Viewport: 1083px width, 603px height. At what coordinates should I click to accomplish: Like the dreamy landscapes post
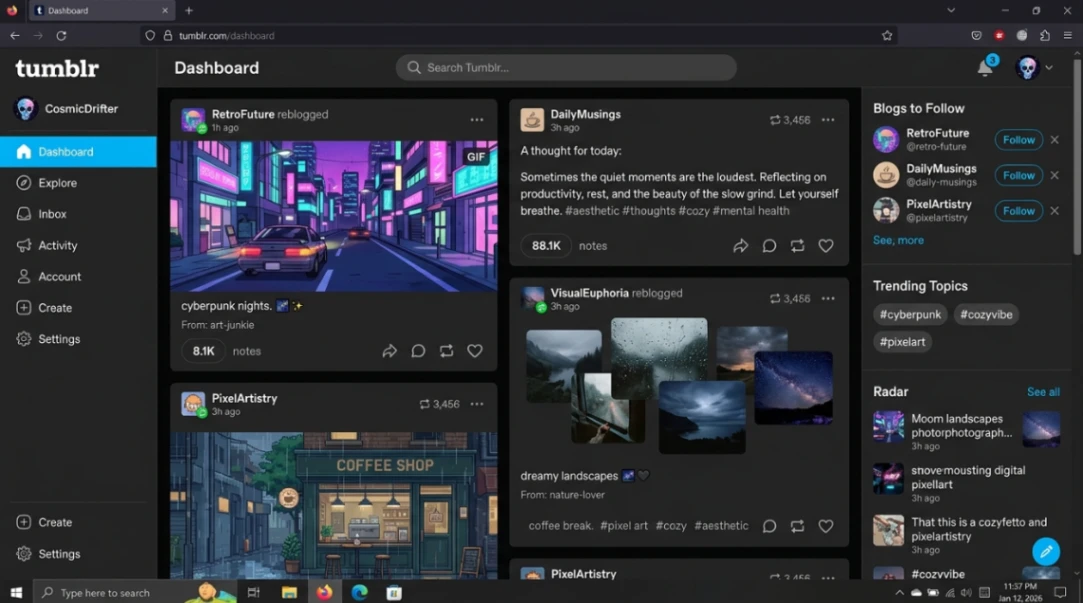pos(825,526)
